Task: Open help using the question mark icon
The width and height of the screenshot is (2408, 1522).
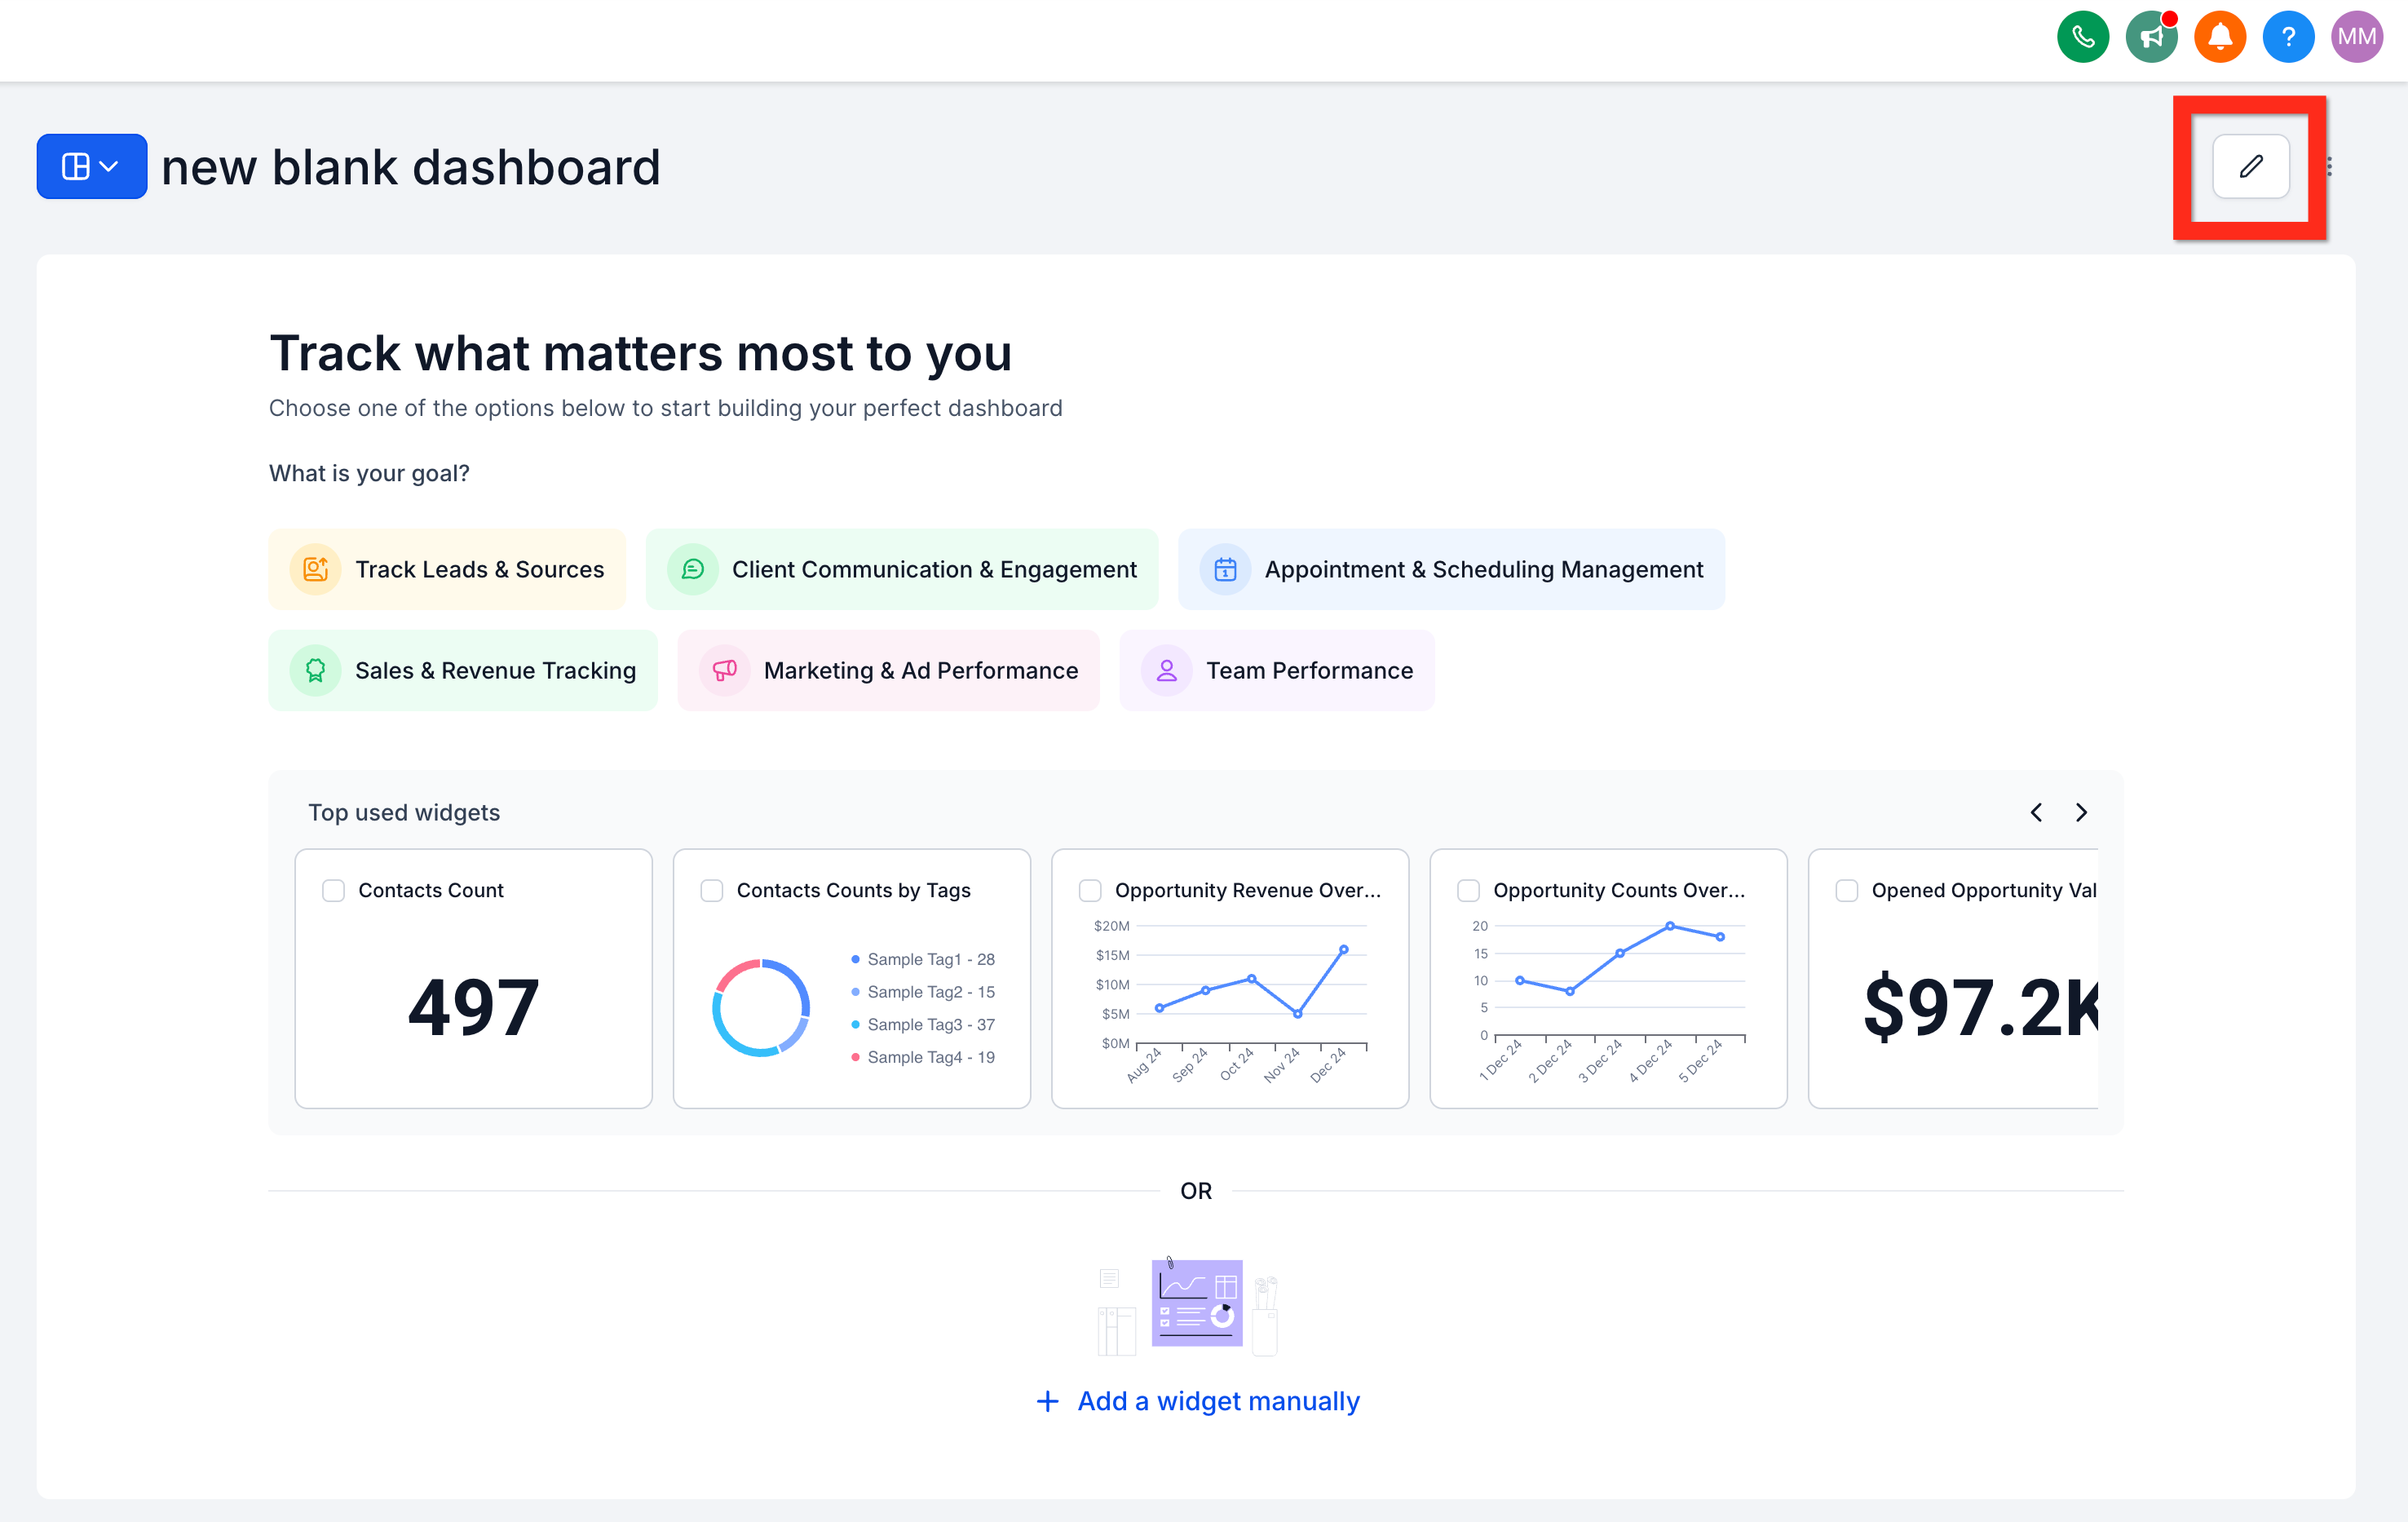Action: pos(2288,36)
